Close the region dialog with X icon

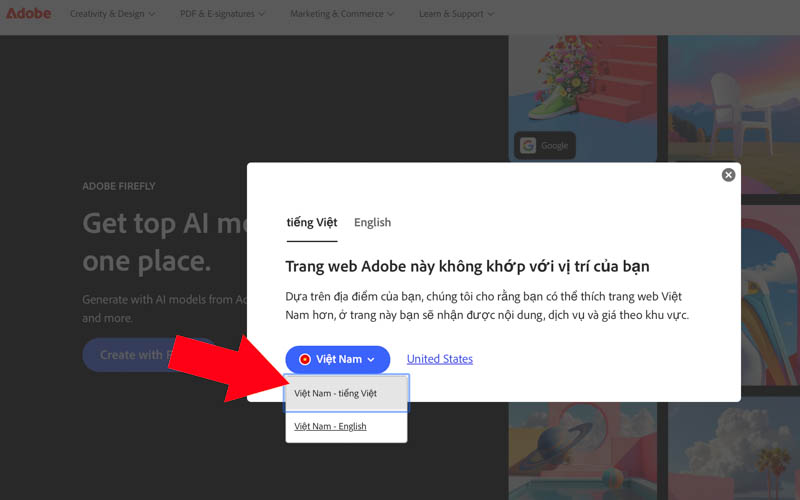coord(728,175)
